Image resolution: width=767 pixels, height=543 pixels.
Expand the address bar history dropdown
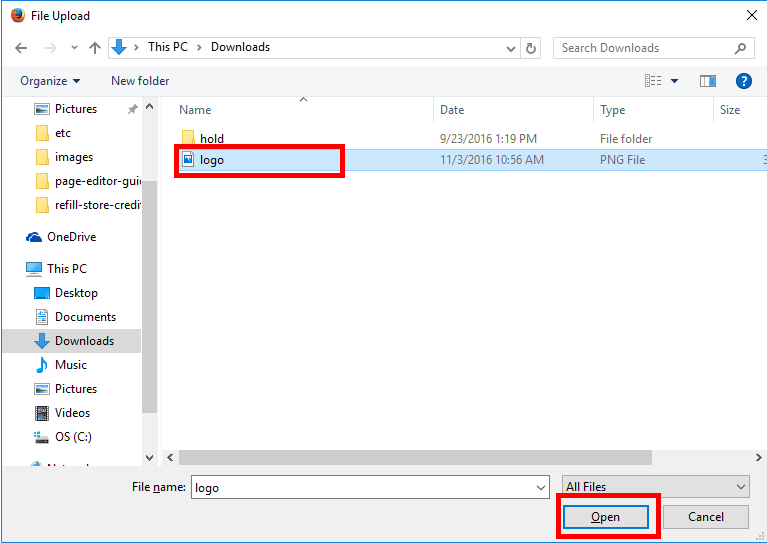[x=511, y=48]
